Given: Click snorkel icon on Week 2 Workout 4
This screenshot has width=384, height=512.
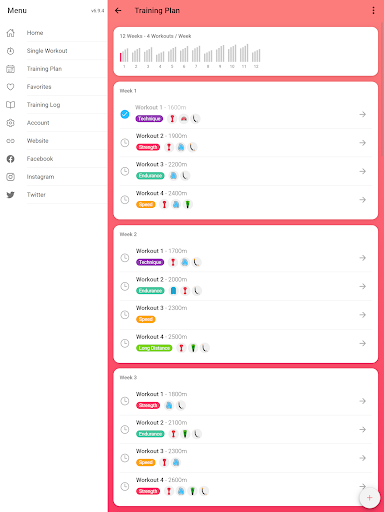Looking at the screenshot, I should tap(205, 348).
